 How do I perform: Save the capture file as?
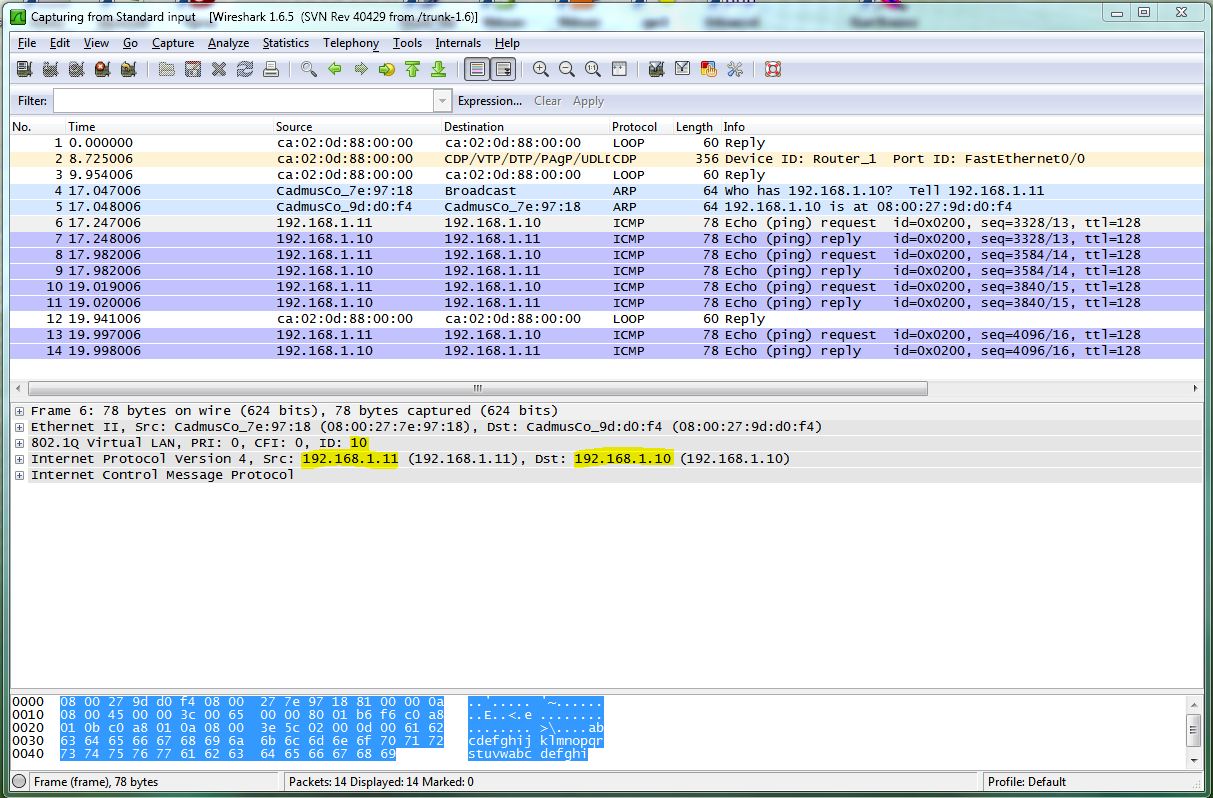click(193, 69)
